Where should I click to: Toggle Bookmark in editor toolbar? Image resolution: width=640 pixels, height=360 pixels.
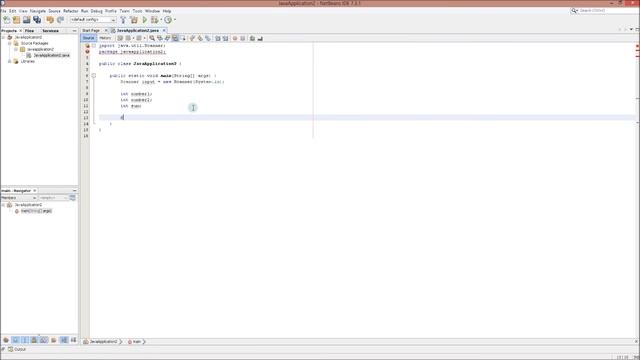pyautogui.click(x=208, y=38)
